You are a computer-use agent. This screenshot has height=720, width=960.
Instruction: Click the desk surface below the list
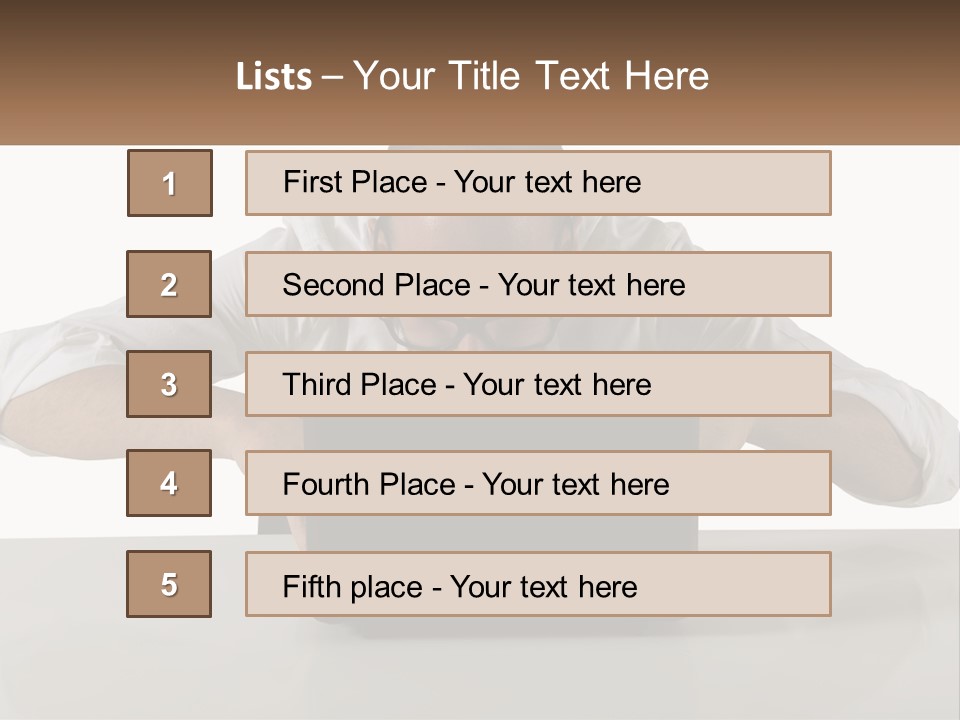[480, 670]
